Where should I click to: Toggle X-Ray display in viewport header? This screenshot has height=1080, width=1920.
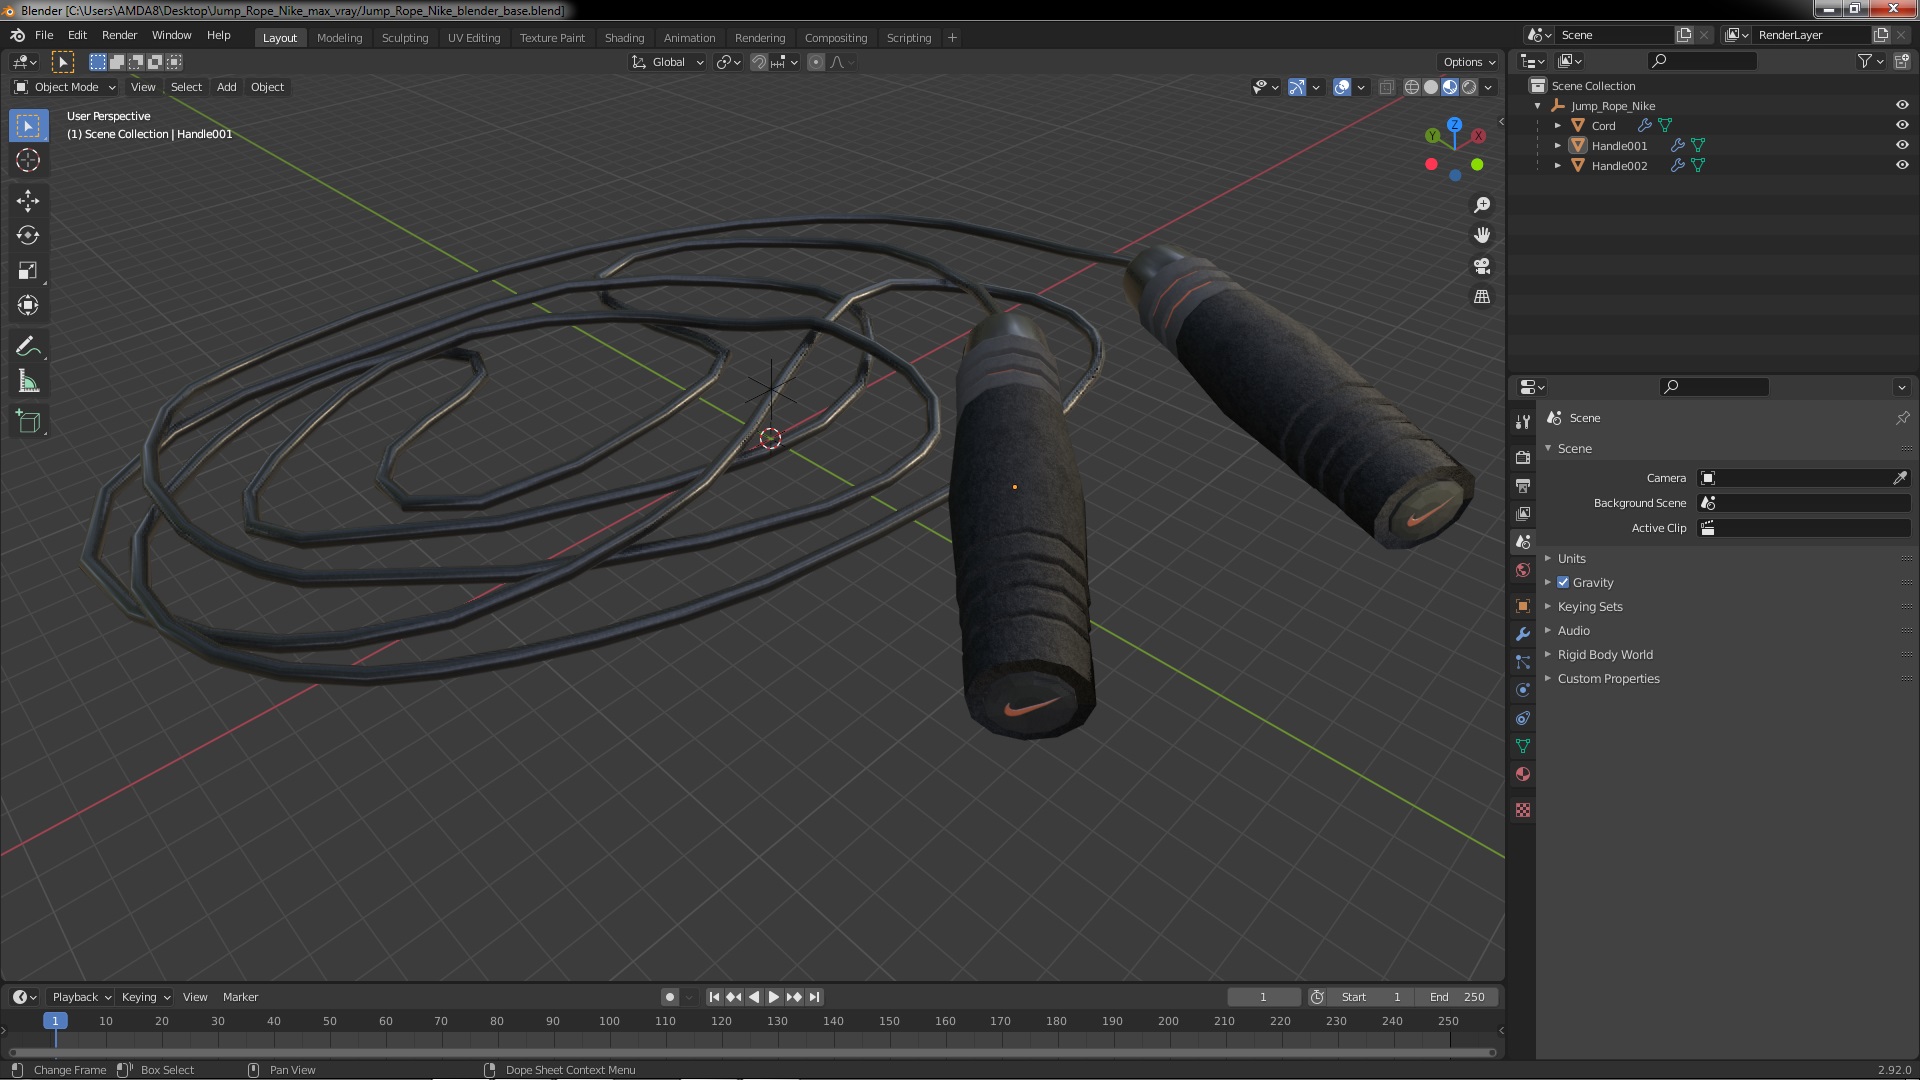coord(1386,87)
